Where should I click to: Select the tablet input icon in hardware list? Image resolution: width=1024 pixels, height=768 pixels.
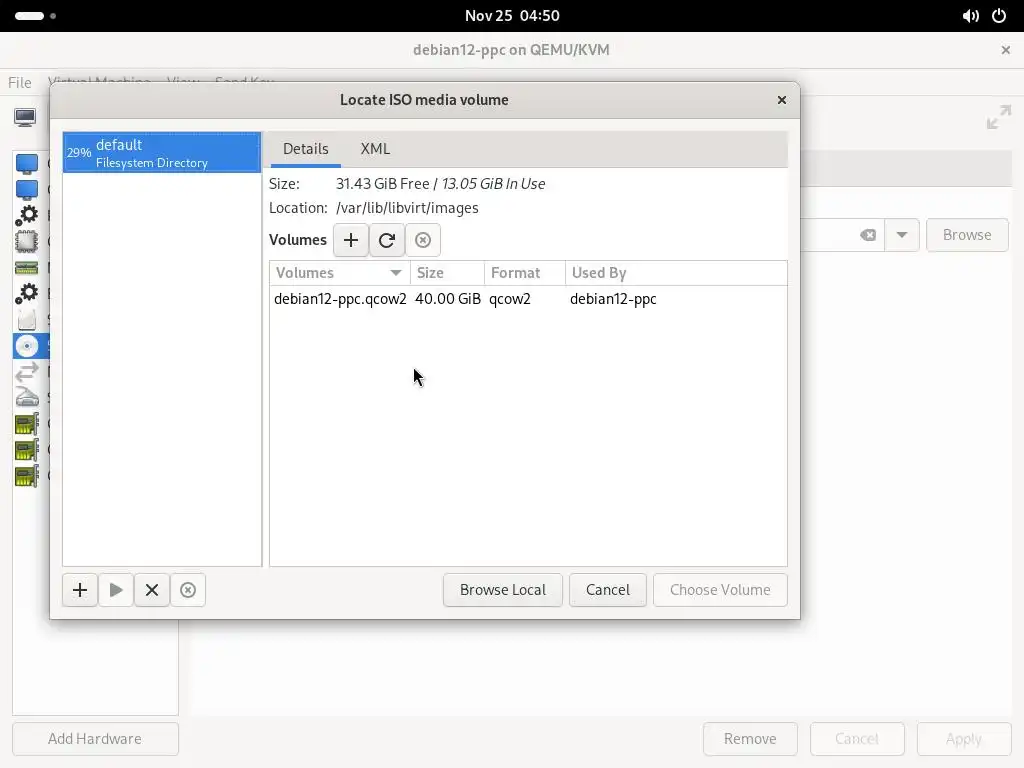click(x=26, y=397)
